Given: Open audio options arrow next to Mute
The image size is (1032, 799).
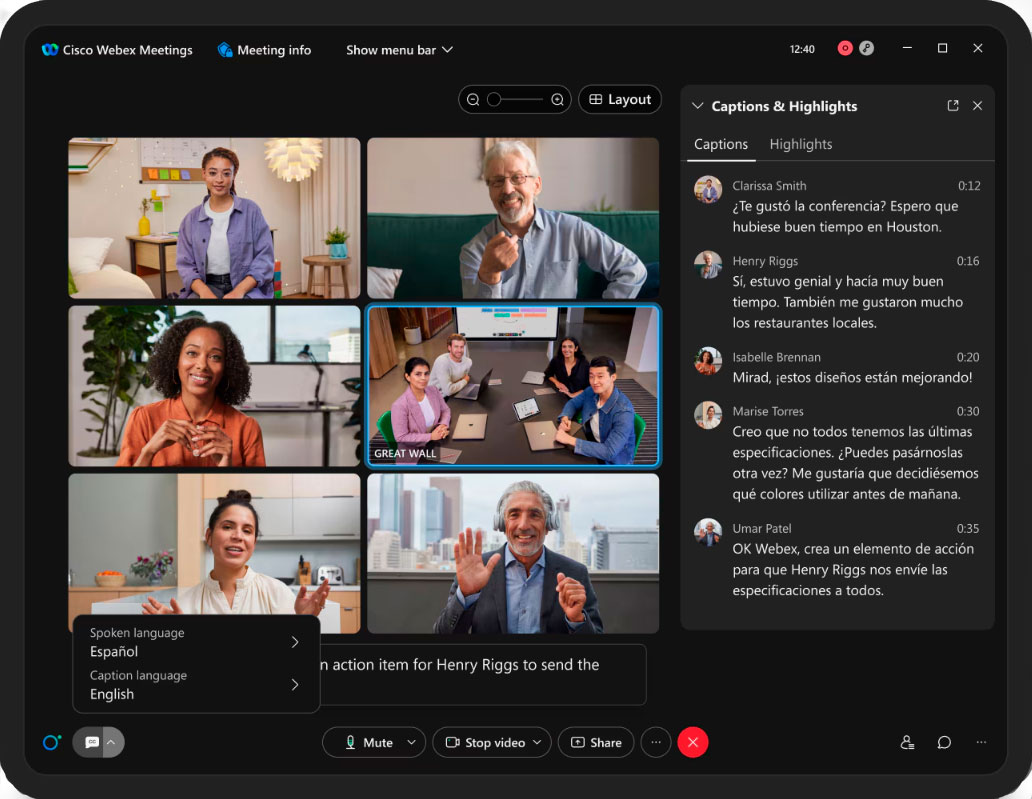Looking at the screenshot, I should pos(412,742).
